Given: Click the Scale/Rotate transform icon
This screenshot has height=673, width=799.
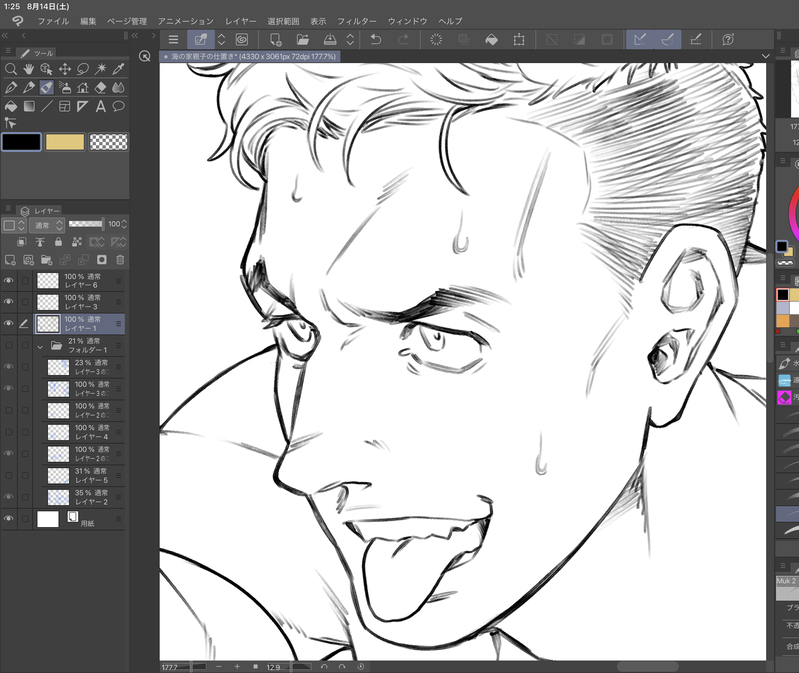Looking at the screenshot, I should pos(519,40).
